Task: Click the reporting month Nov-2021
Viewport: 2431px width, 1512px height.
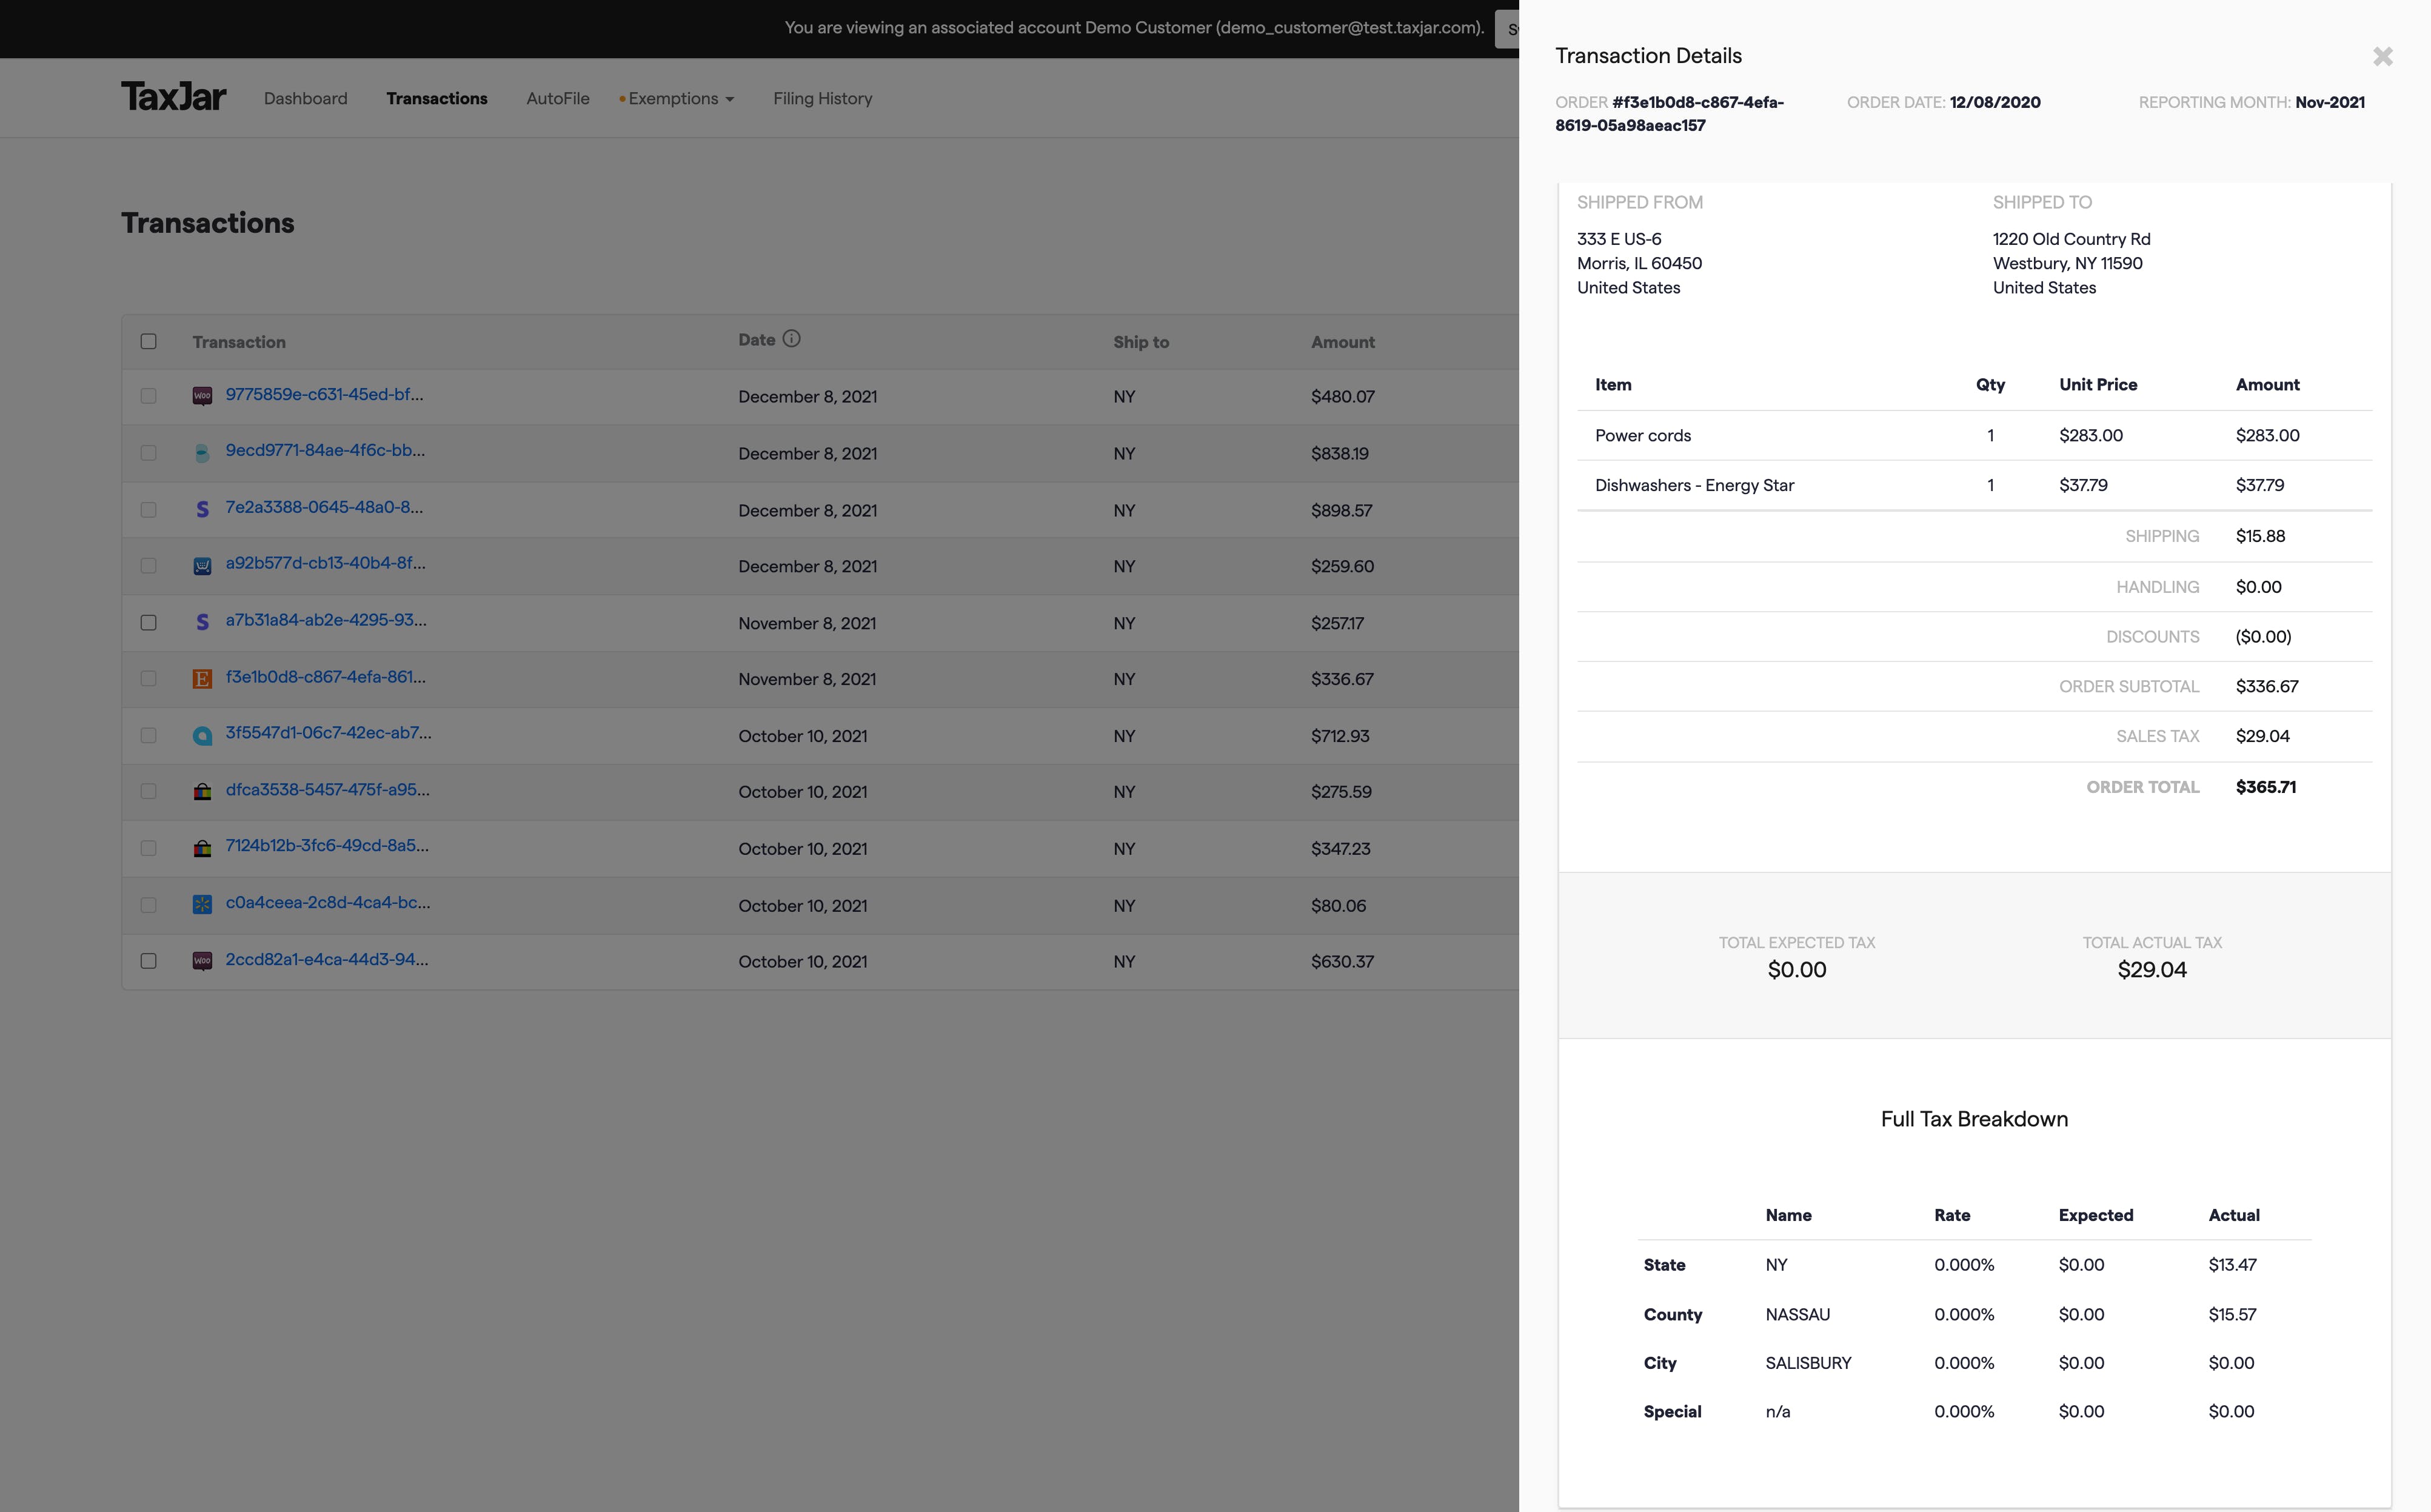Action: [2329, 102]
